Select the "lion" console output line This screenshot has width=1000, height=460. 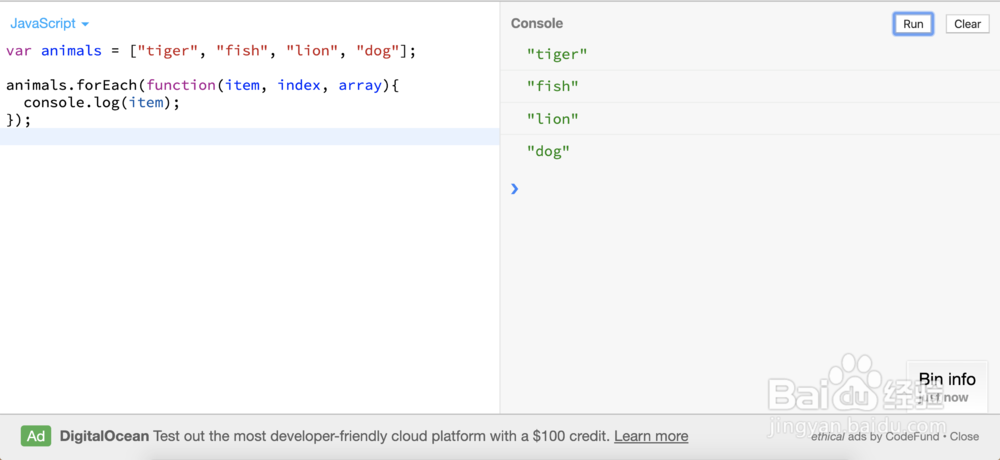tap(553, 119)
